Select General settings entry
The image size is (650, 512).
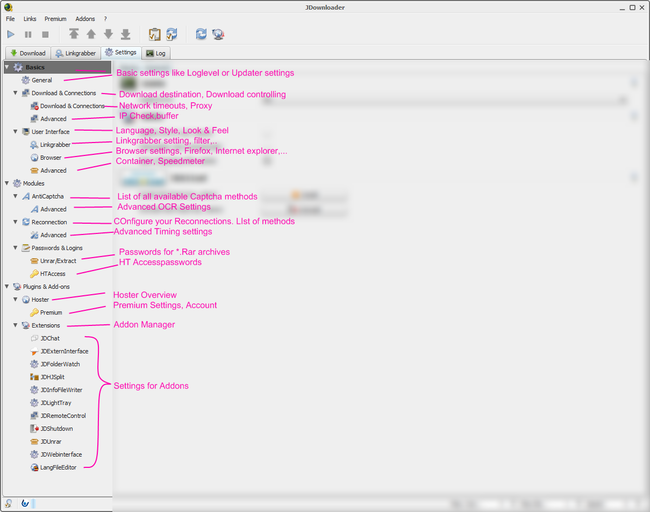tap(37, 80)
